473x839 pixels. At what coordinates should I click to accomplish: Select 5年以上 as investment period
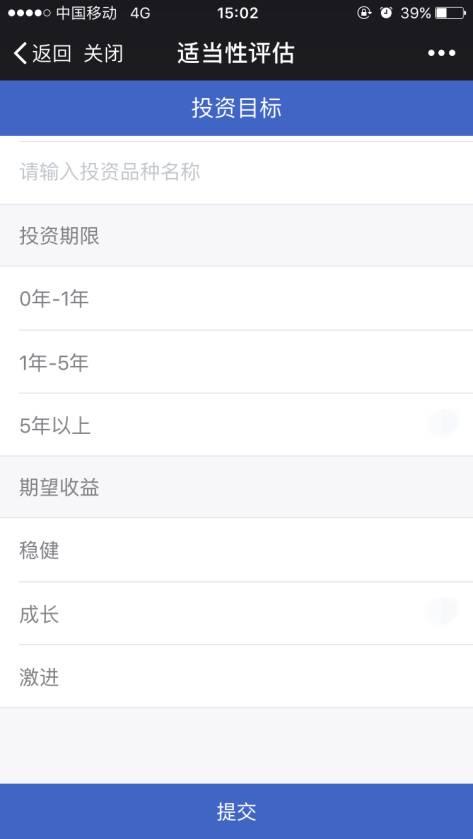coord(236,425)
